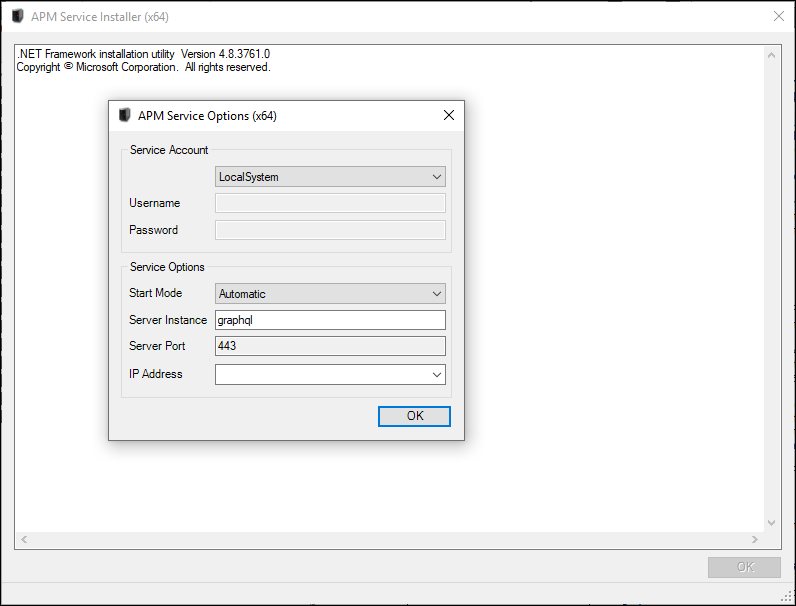
Task: Click the Username input field
Action: click(330, 203)
